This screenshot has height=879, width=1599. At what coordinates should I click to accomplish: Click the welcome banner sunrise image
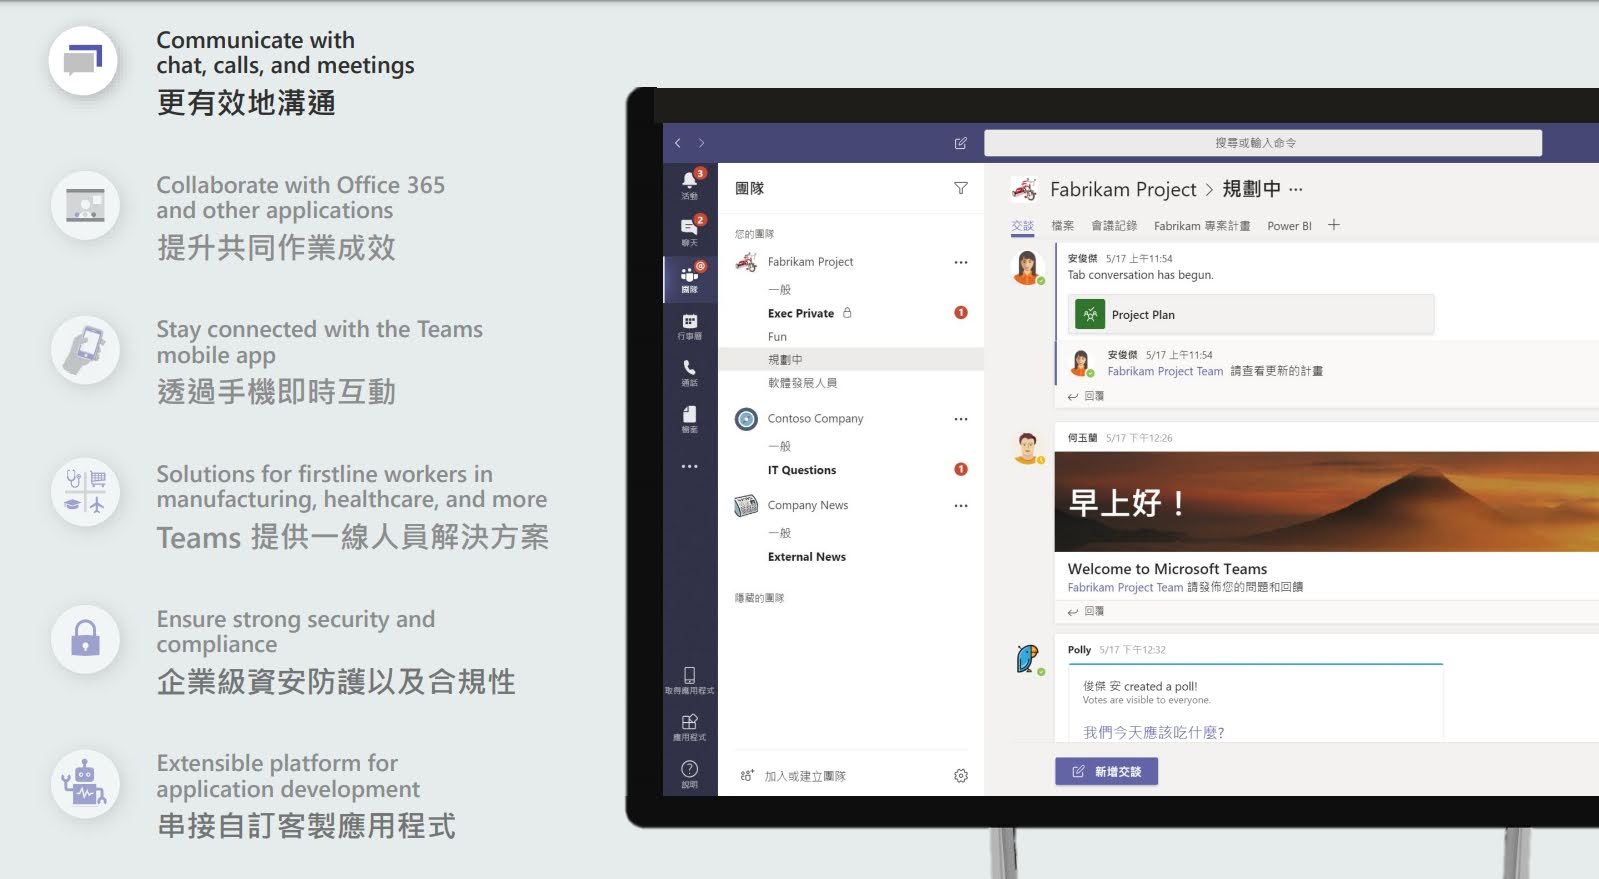[1326, 501]
